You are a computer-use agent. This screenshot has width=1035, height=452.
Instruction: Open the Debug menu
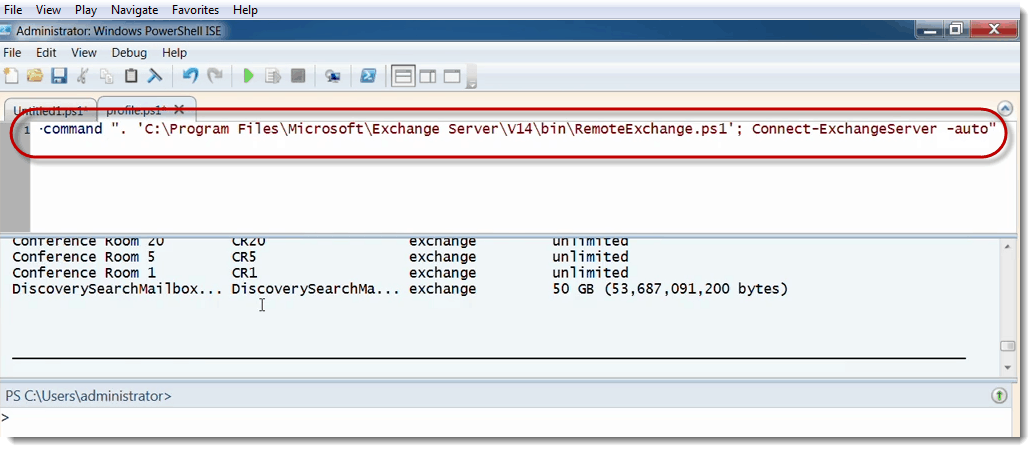click(129, 53)
